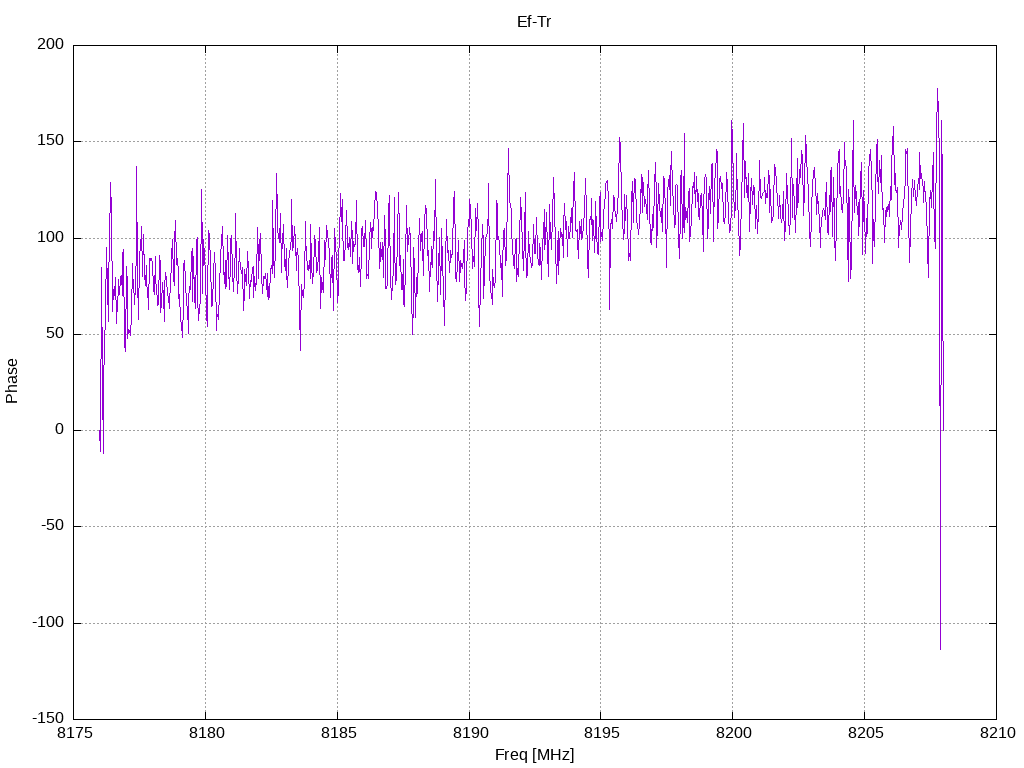This screenshot has height=768, width=1024.
Task: Click the 150 y-axis tick label
Action: (50, 140)
